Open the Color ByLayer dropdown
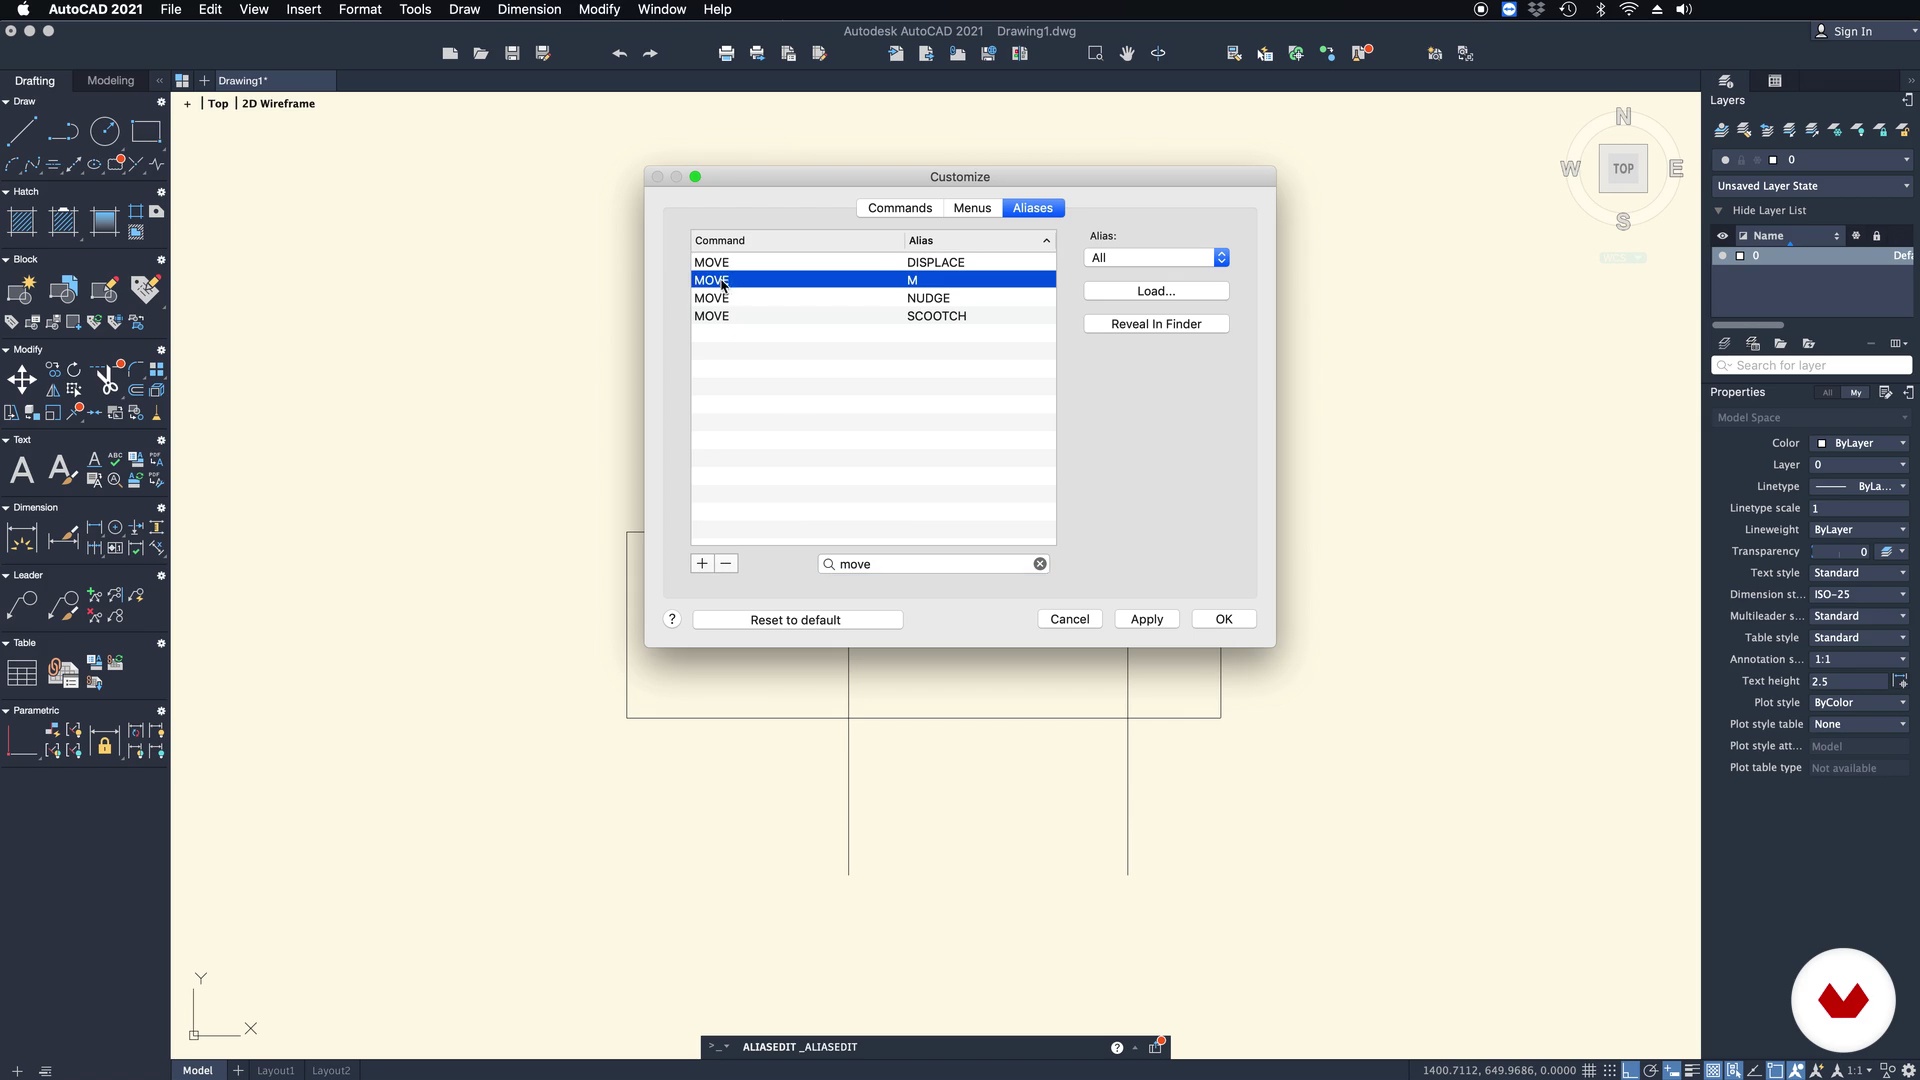Screen dimensions: 1920x1080 [1860, 443]
